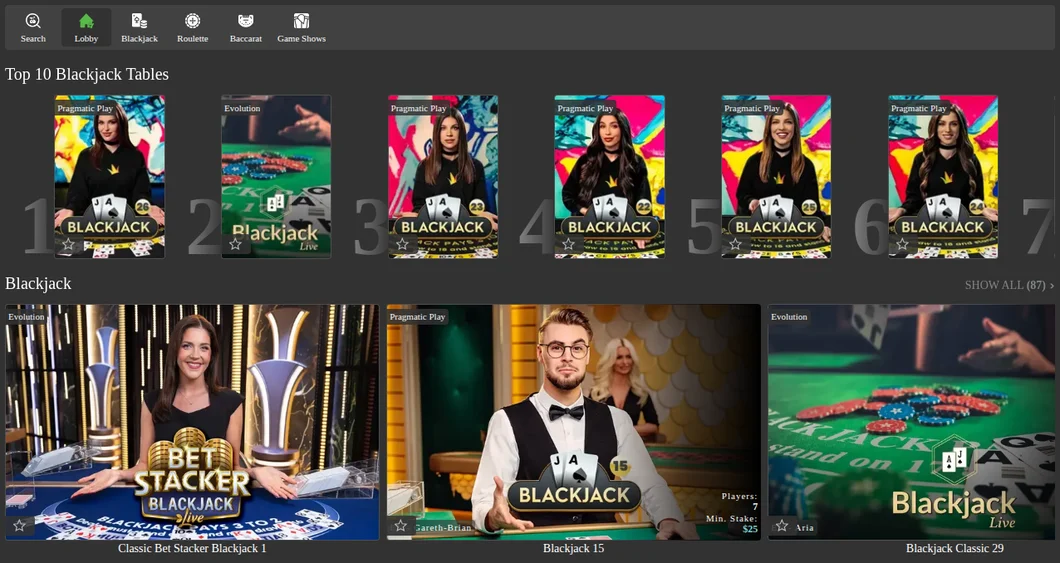The height and width of the screenshot is (563, 1060).
Task: Open the Search icon in the navigation bar
Action: [32, 28]
